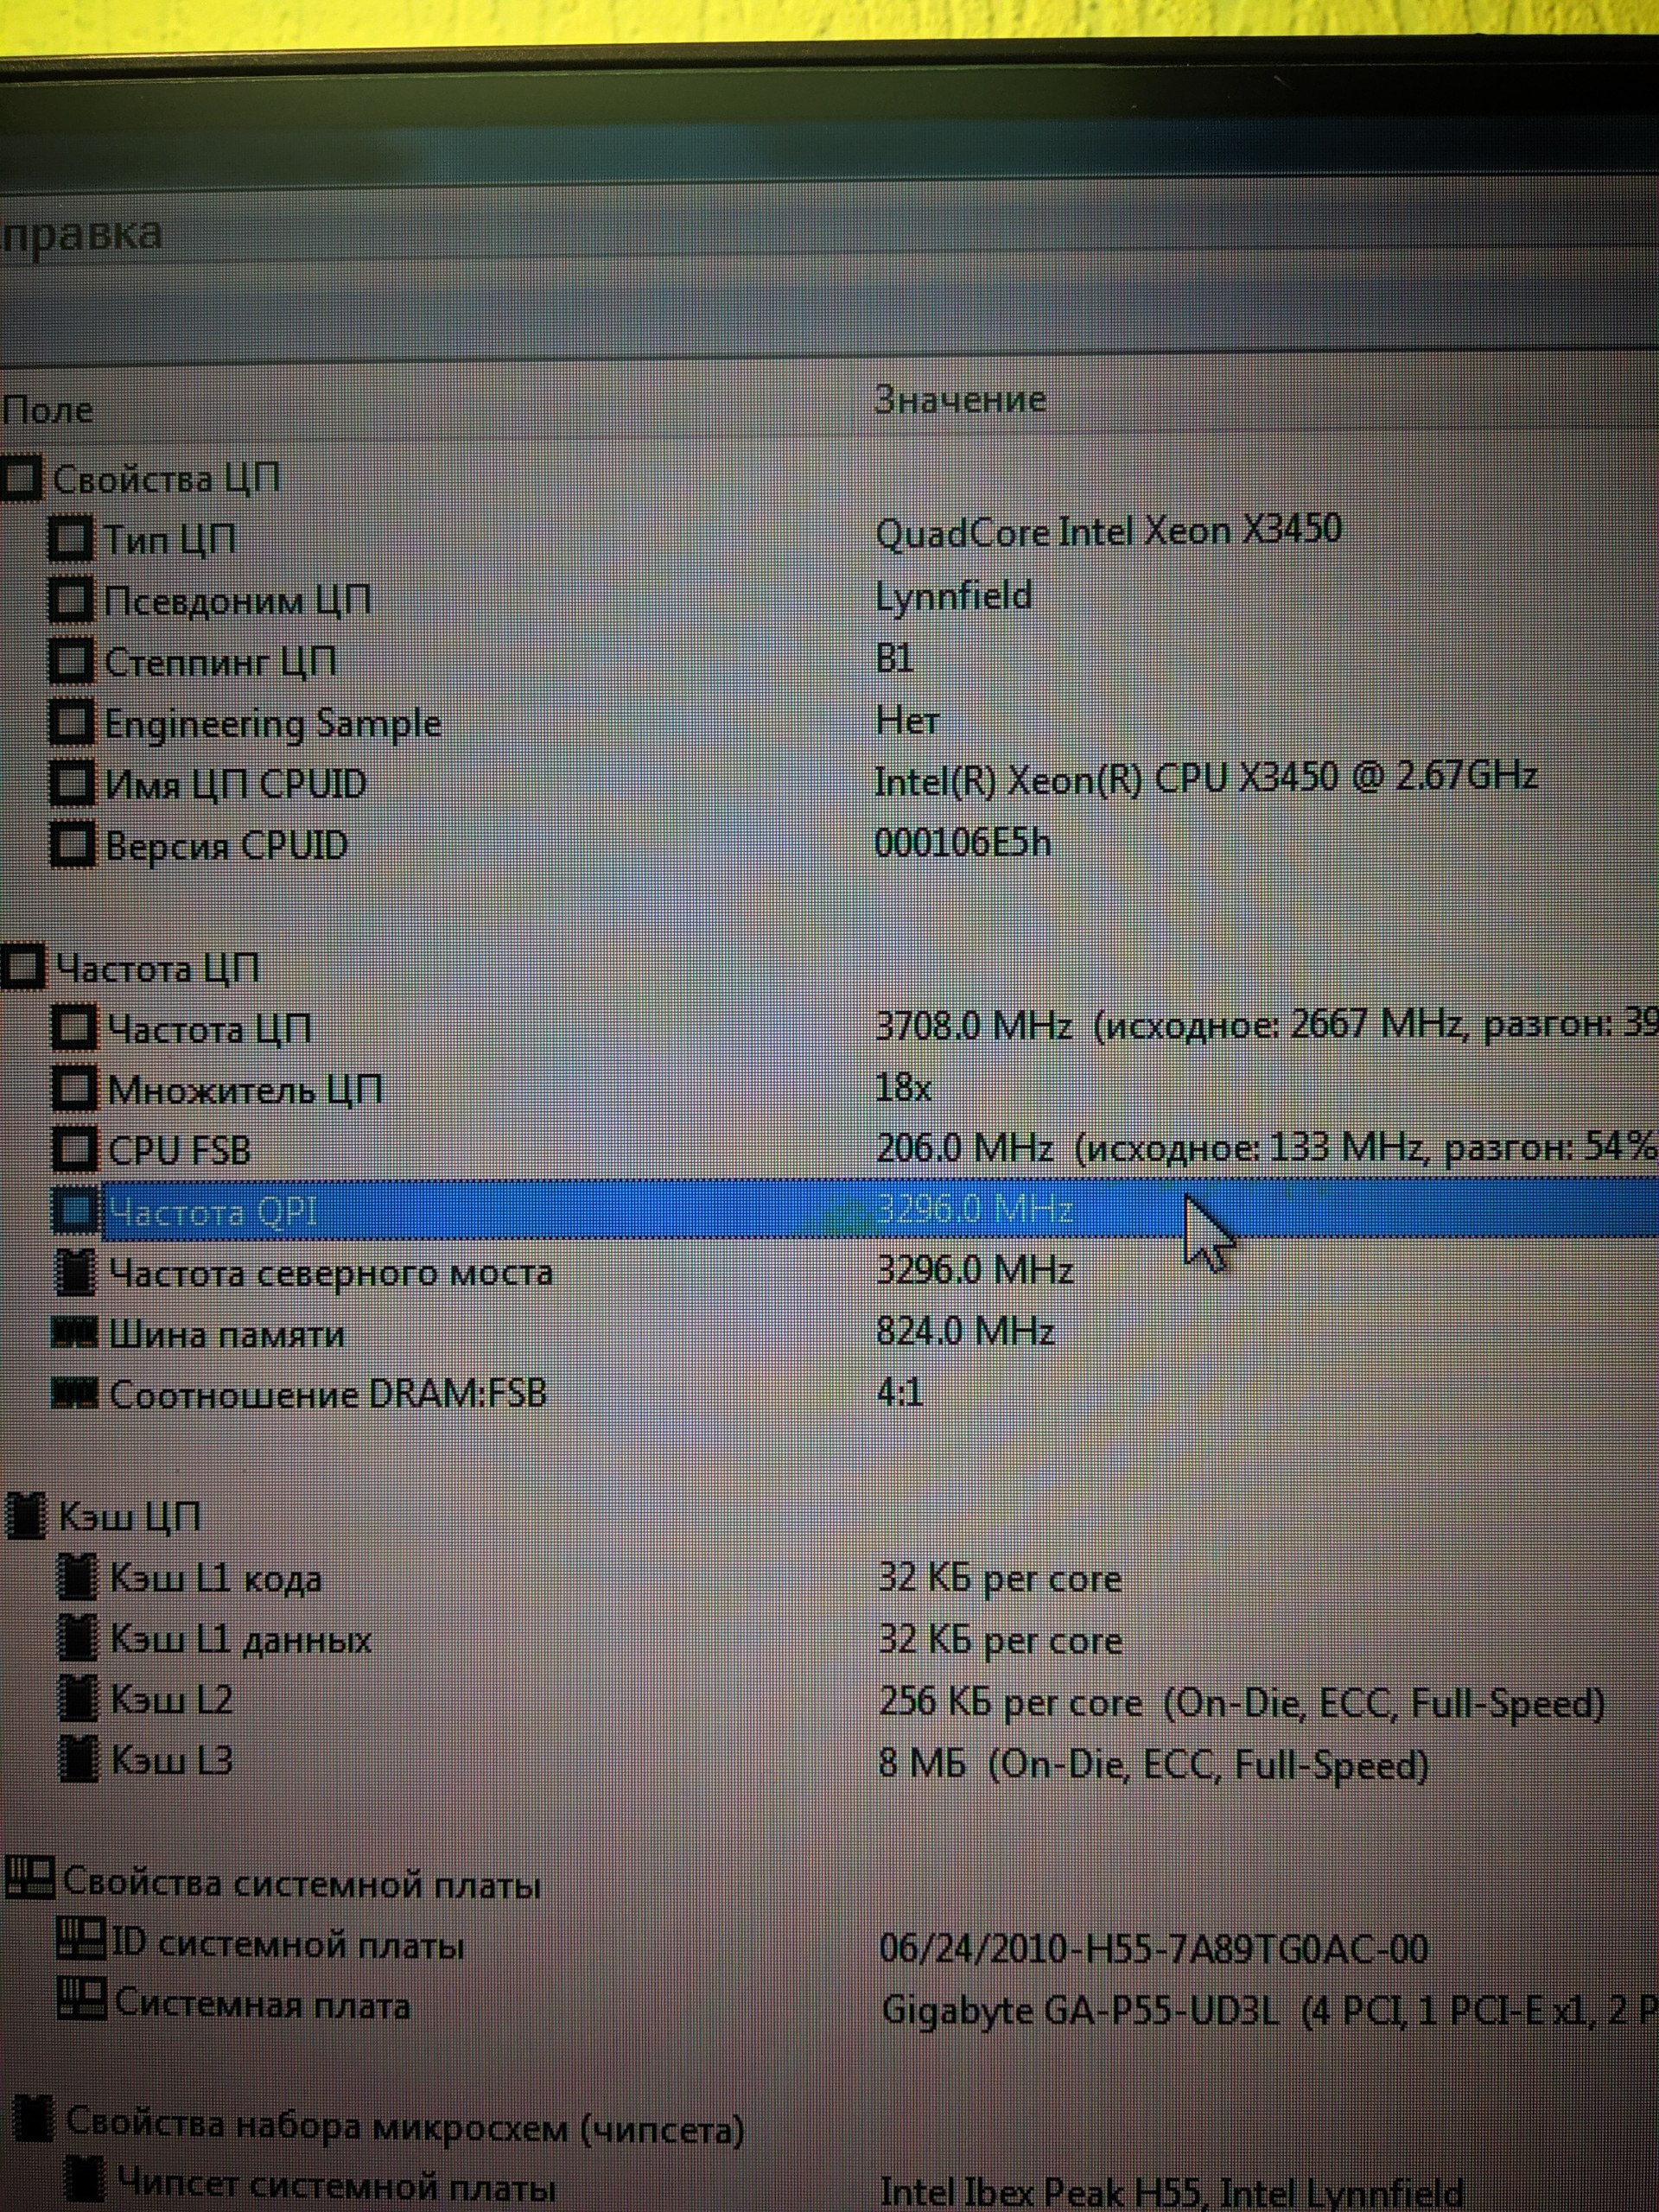This screenshot has height=2212, width=1659.
Task: Select the CPU FSB field label
Action: pos(179,1151)
